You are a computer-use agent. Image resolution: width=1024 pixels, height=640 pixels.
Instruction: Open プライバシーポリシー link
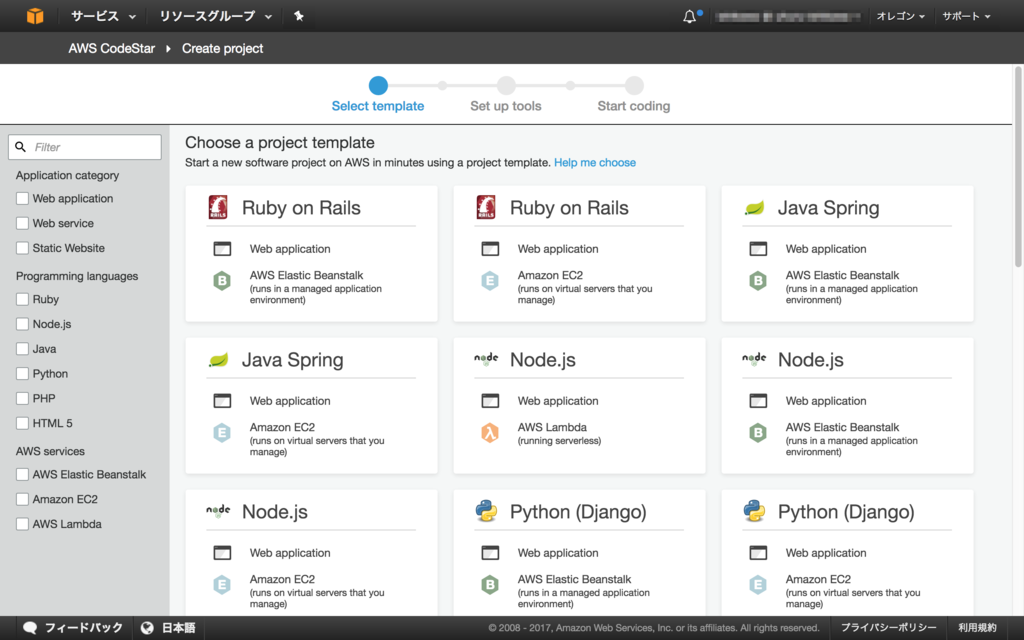point(888,628)
